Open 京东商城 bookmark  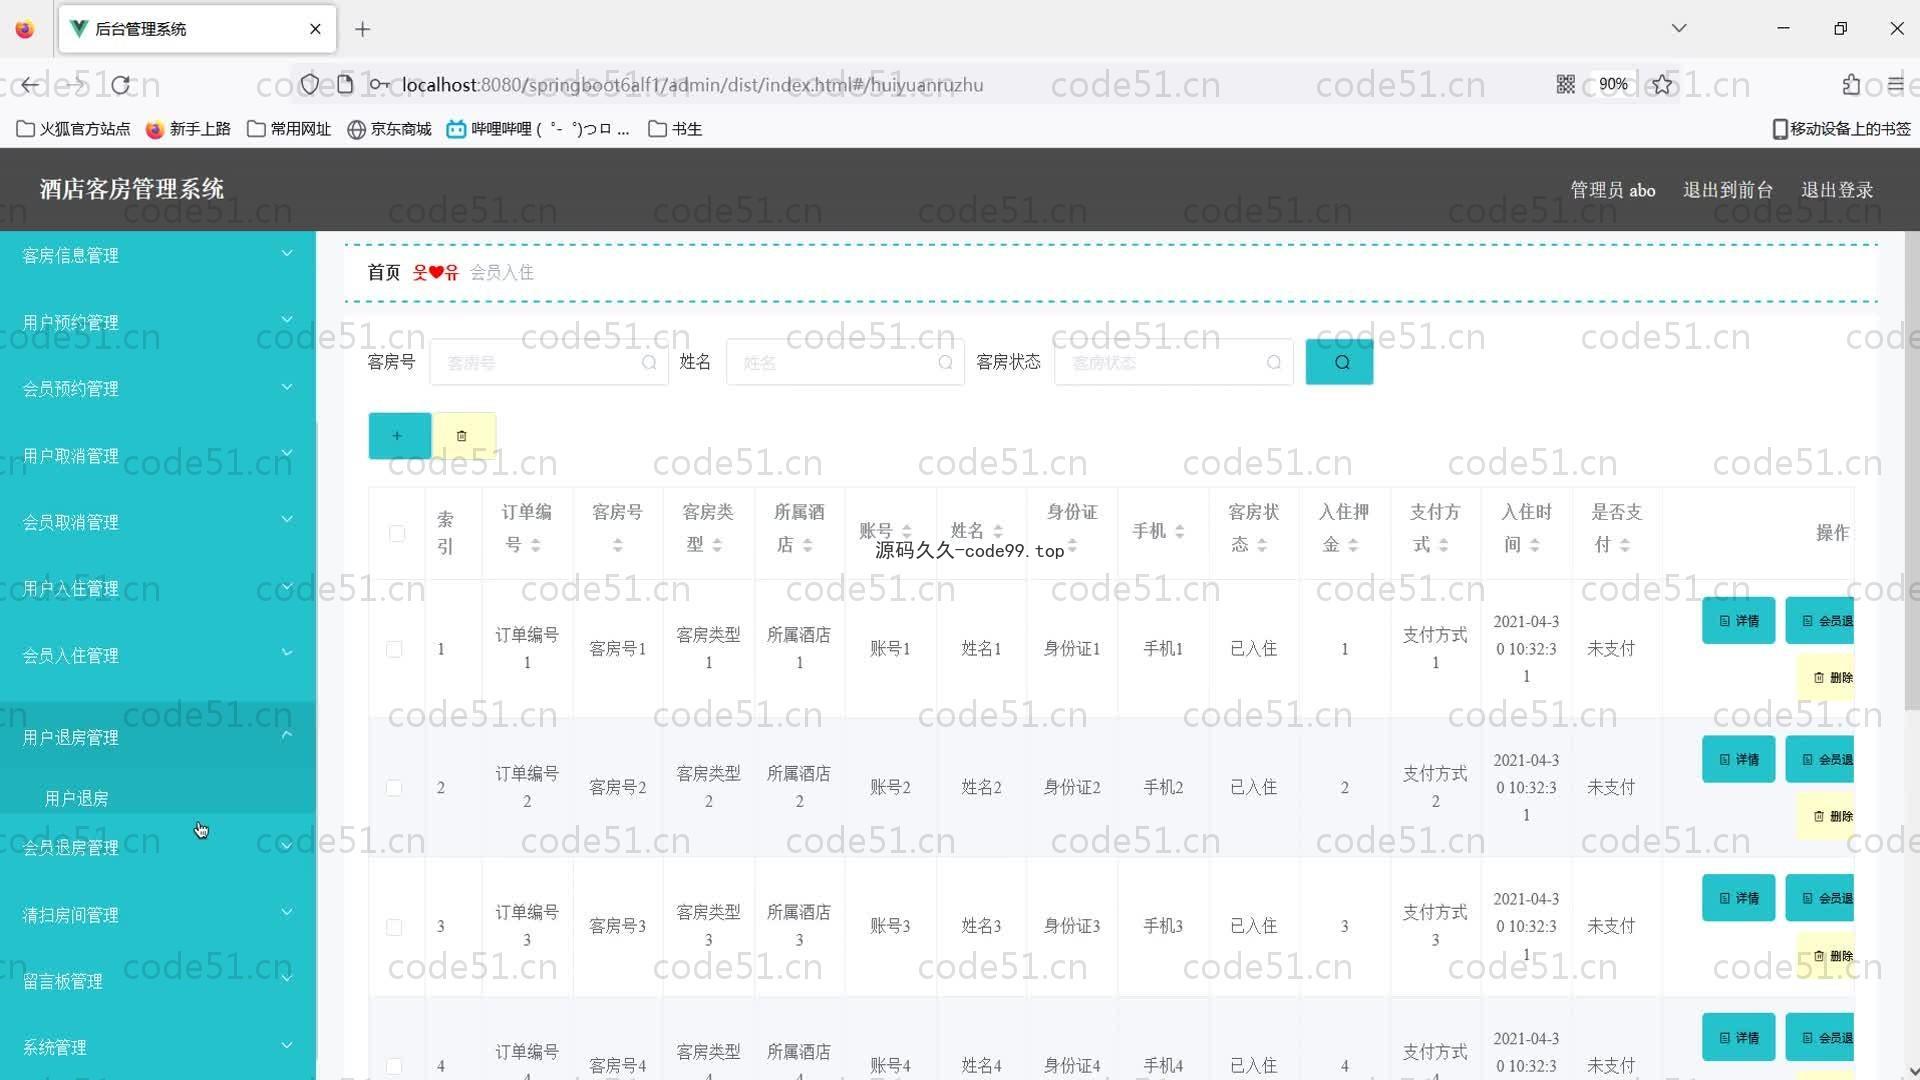tap(389, 129)
